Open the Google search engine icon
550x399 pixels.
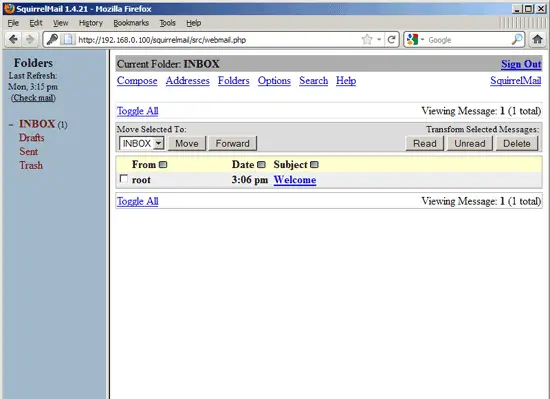(412, 40)
